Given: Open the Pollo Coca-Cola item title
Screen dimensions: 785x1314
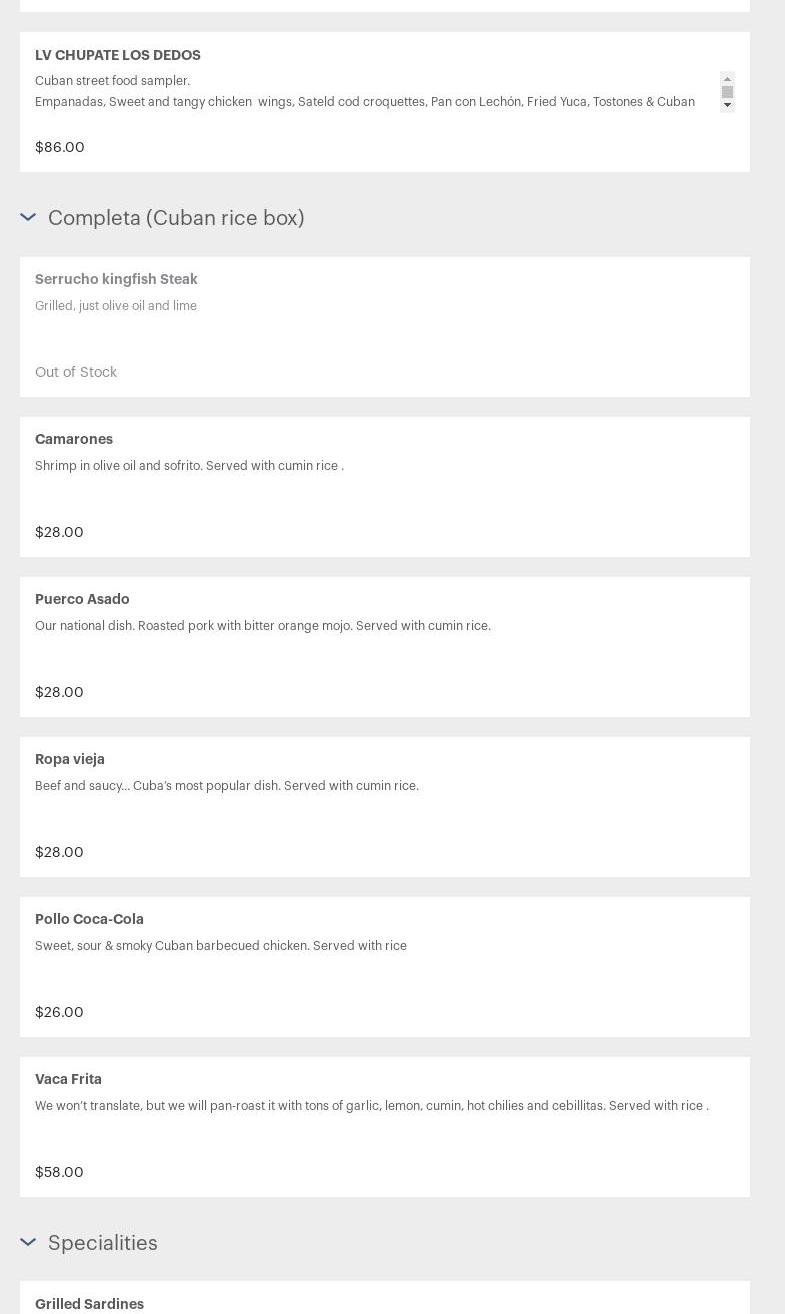Looking at the screenshot, I should [x=89, y=919].
